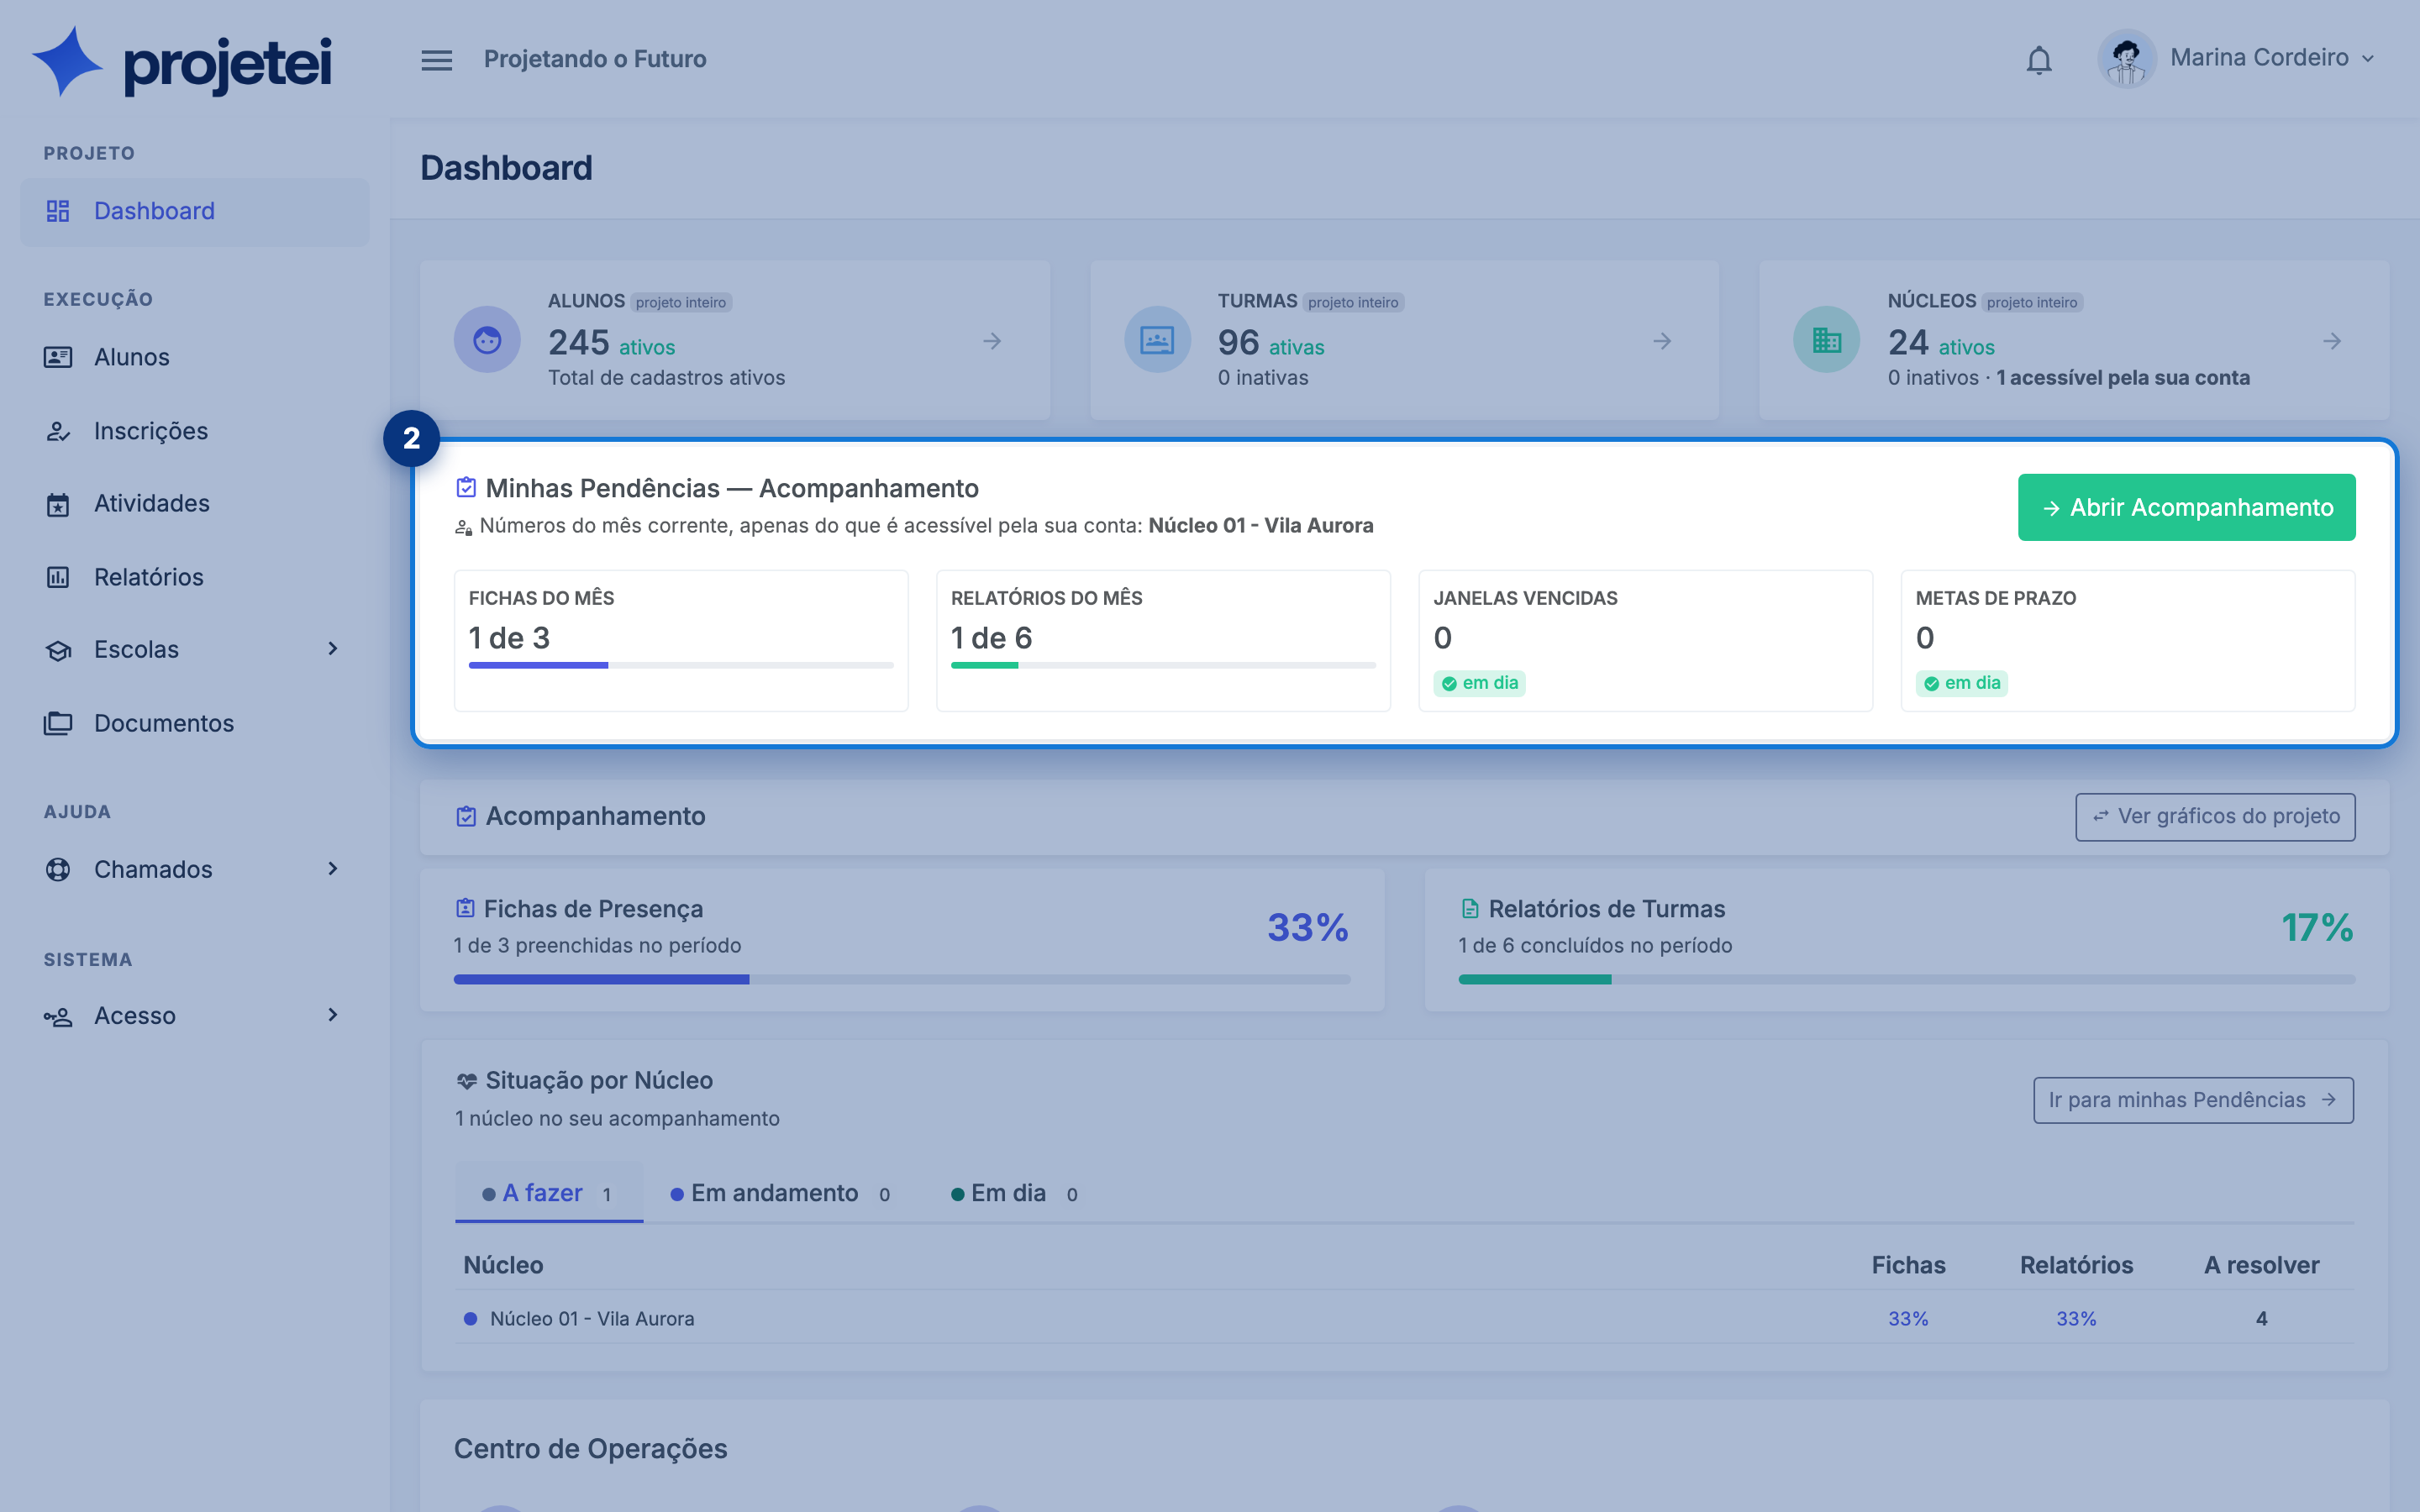Expand the Acesso submenu chevron

coord(333,1016)
